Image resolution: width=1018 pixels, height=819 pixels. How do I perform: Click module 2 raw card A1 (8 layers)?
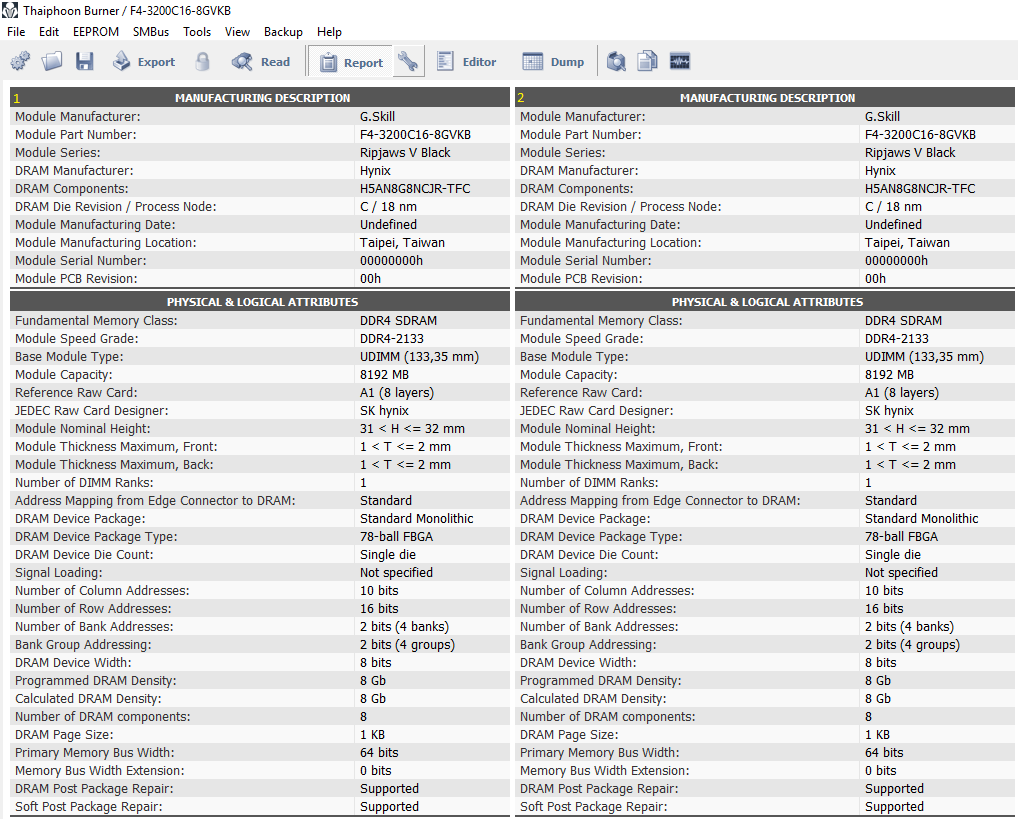(x=902, y=393)
